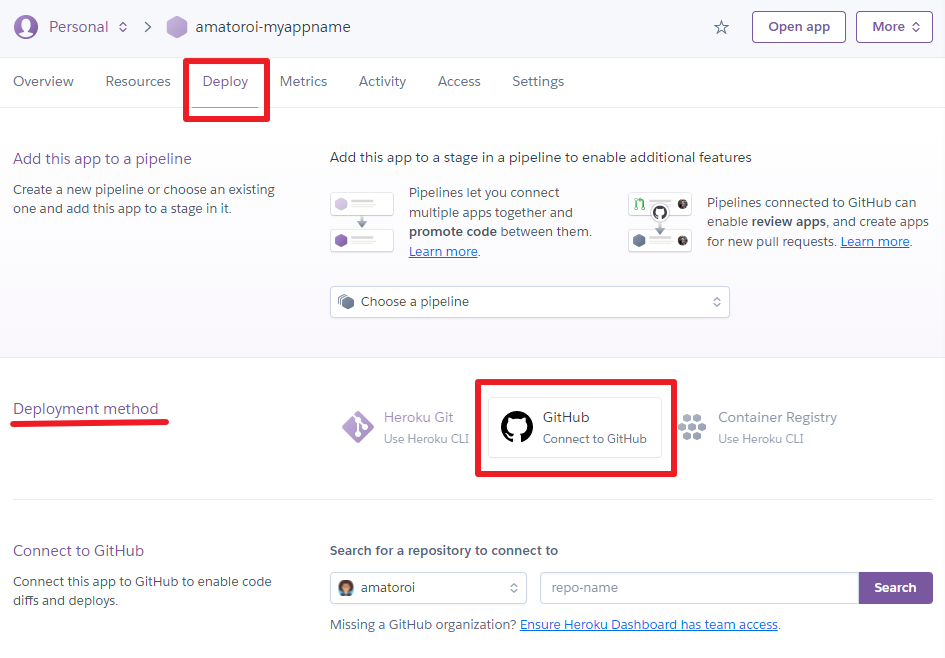Screen dimensions: 945x658
Task: Click the pipeline promote illustration
Action: (362, 222)
